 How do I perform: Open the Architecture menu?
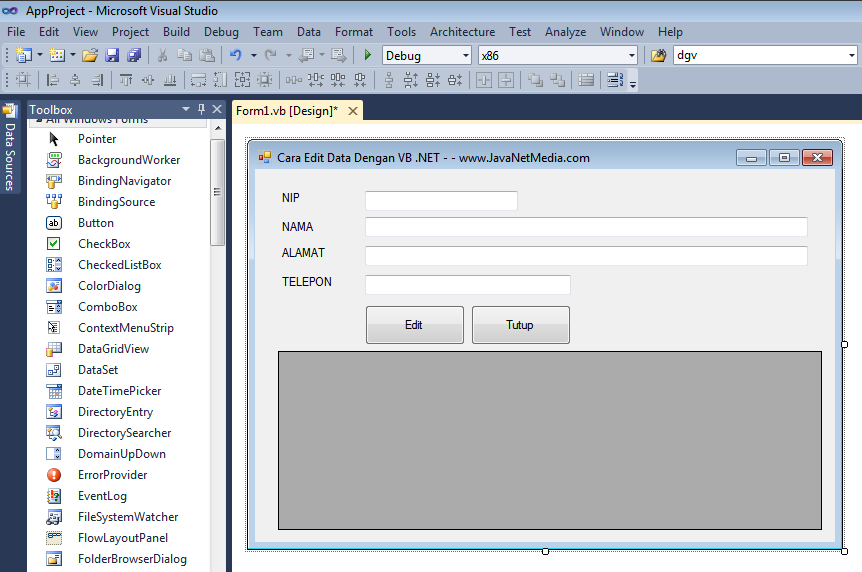pyautogui.click(x=462, y=32)
